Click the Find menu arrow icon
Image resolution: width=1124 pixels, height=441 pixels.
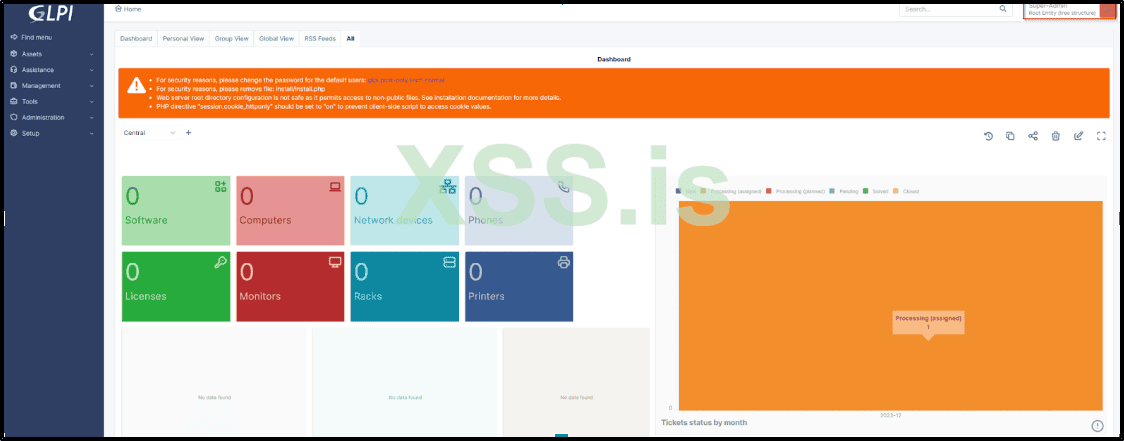pyautogui.click(x=14, y=37)
